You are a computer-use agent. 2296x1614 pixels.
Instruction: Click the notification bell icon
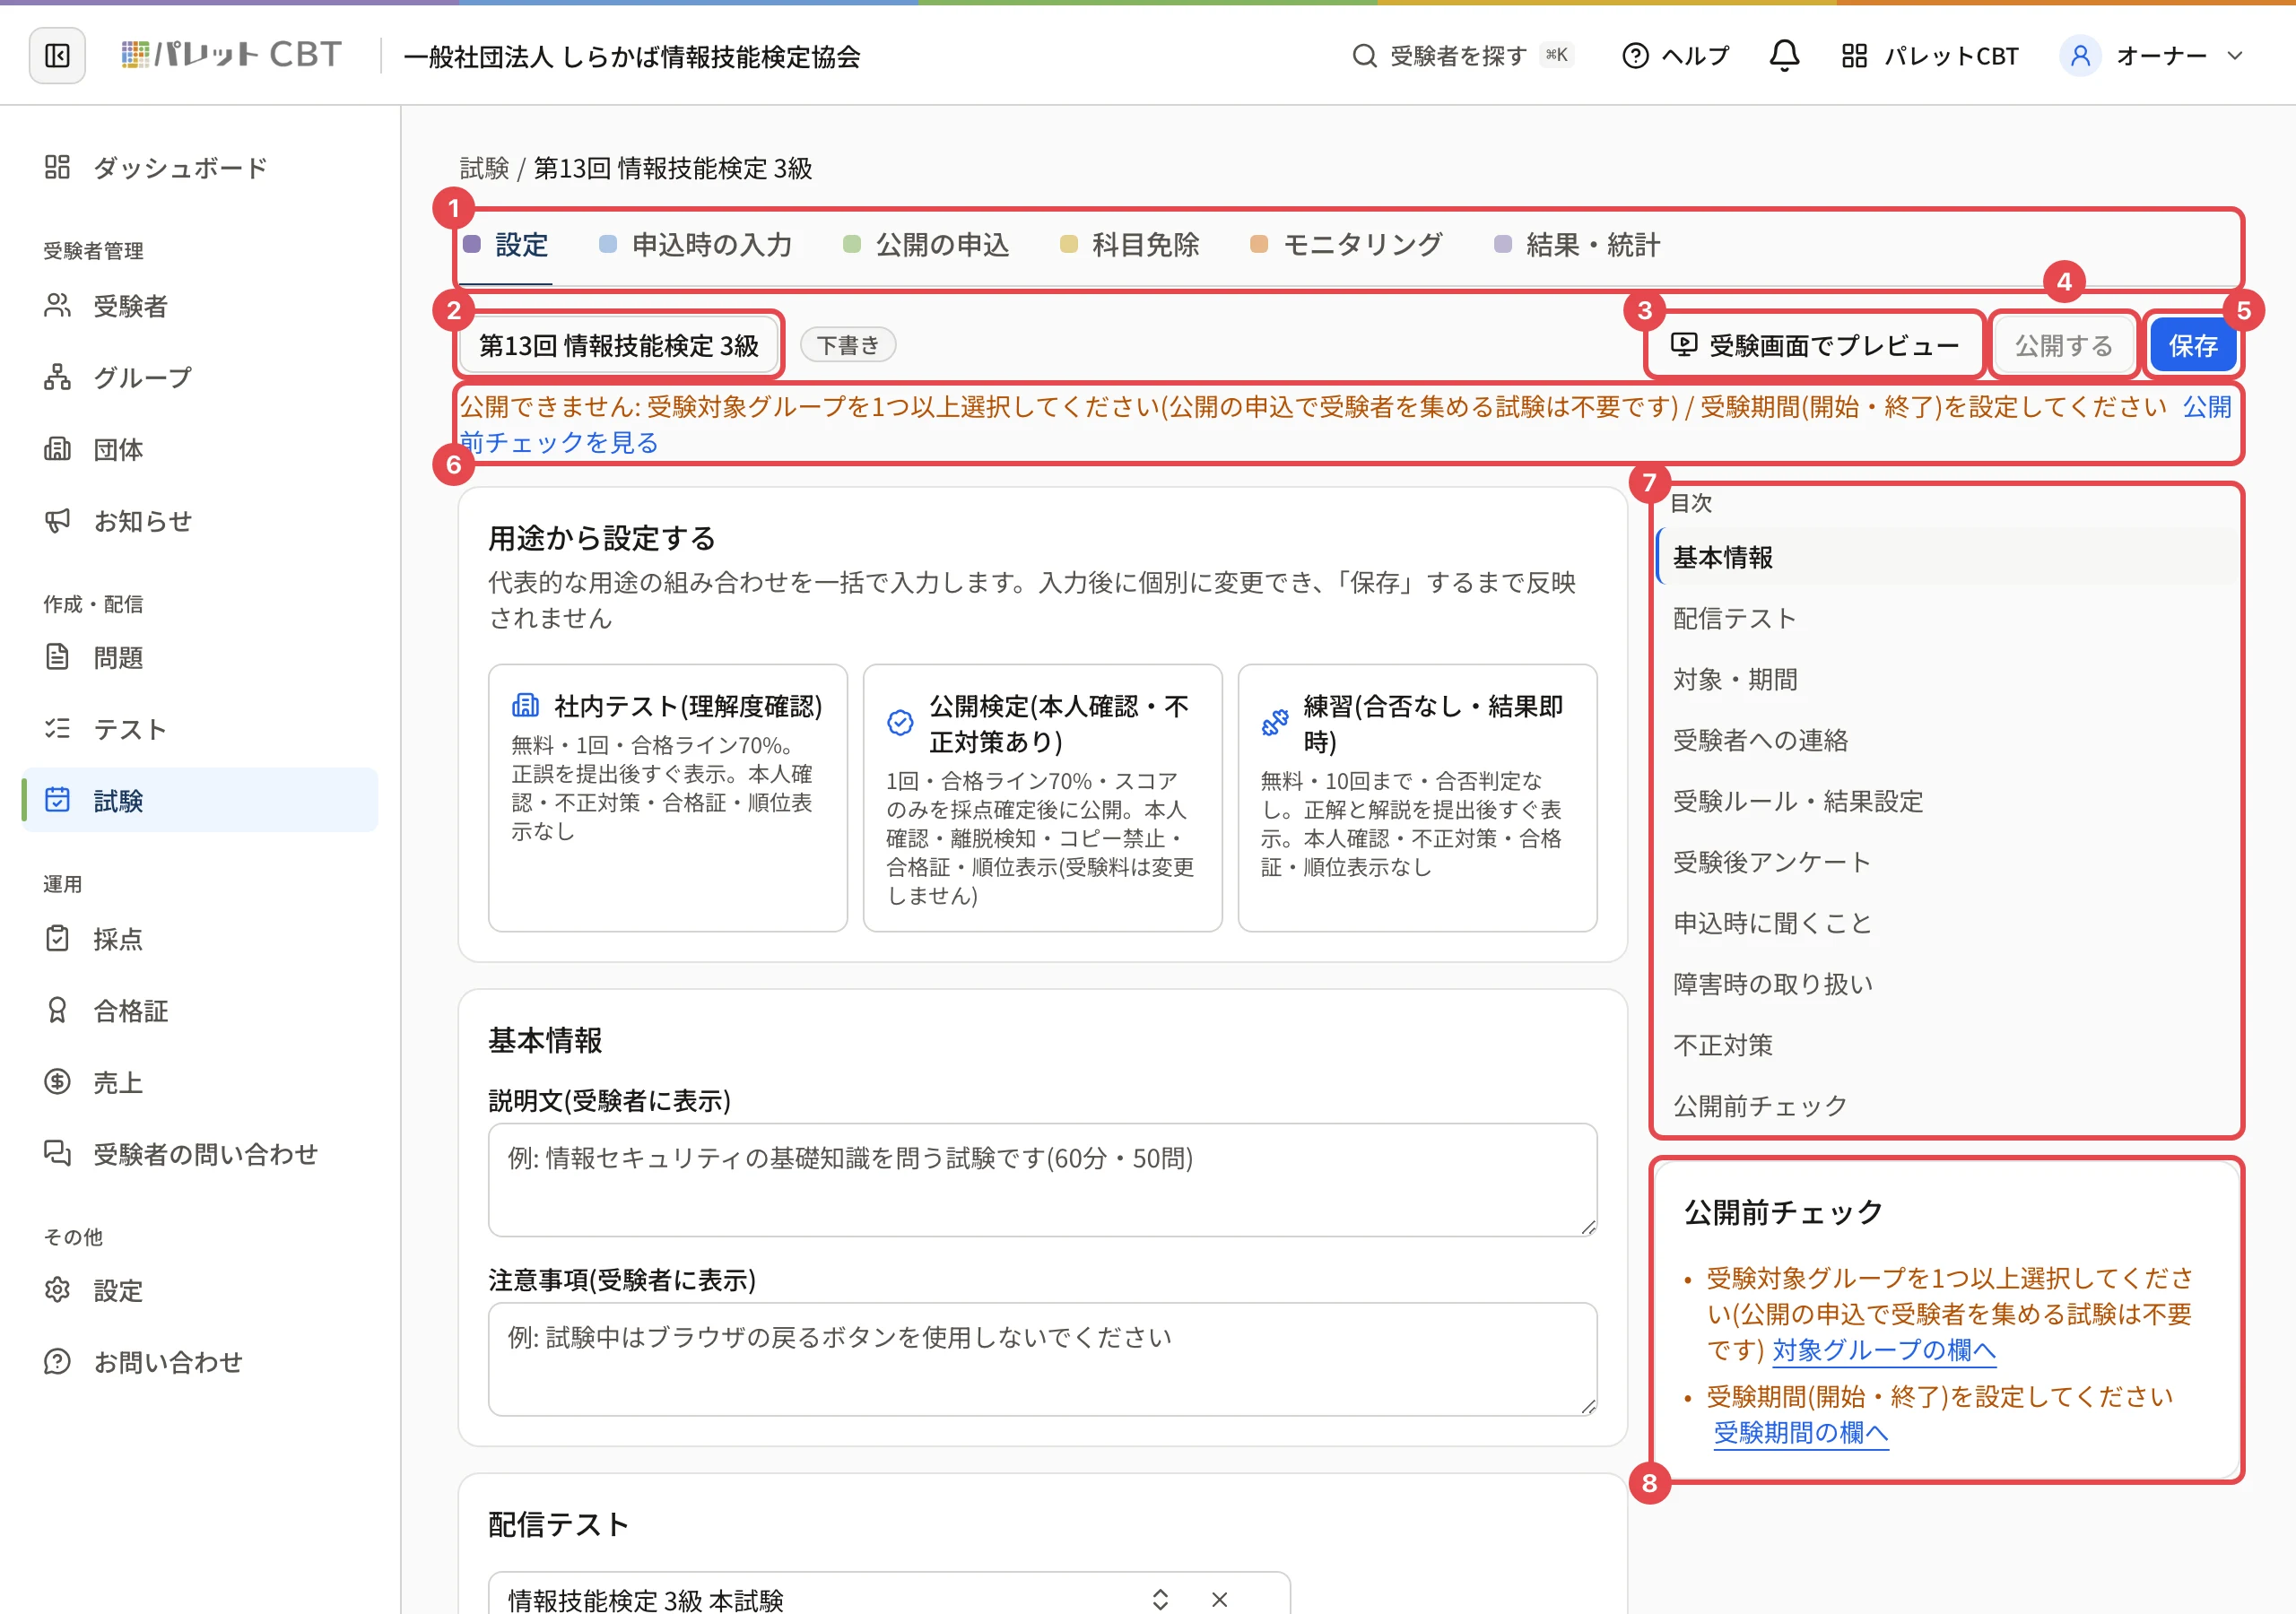[x=1784, y=56]
